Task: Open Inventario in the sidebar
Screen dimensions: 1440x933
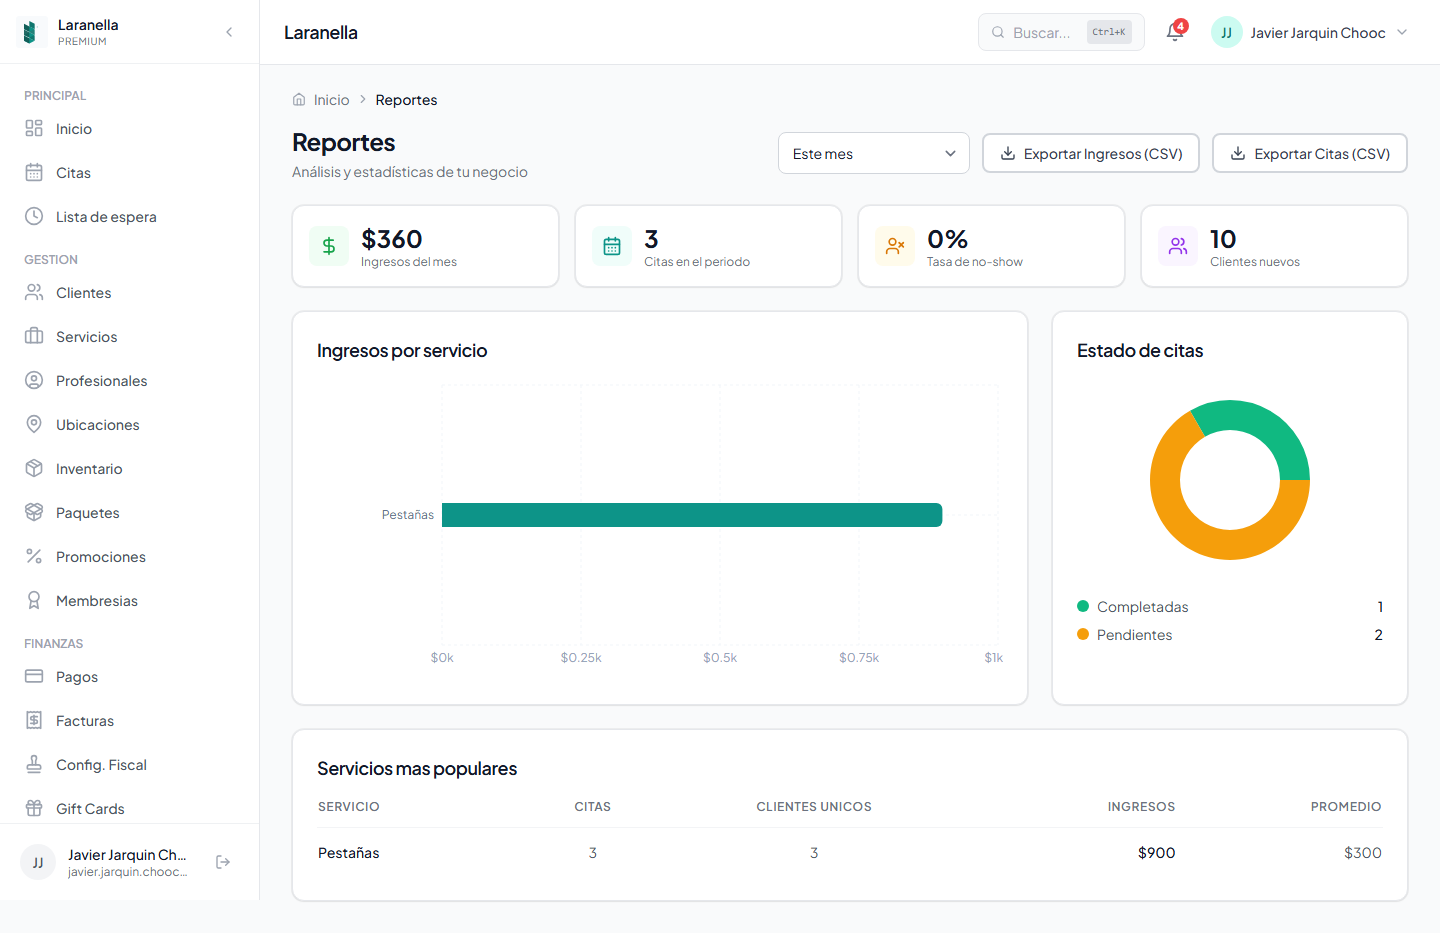Action: (89, 469)
